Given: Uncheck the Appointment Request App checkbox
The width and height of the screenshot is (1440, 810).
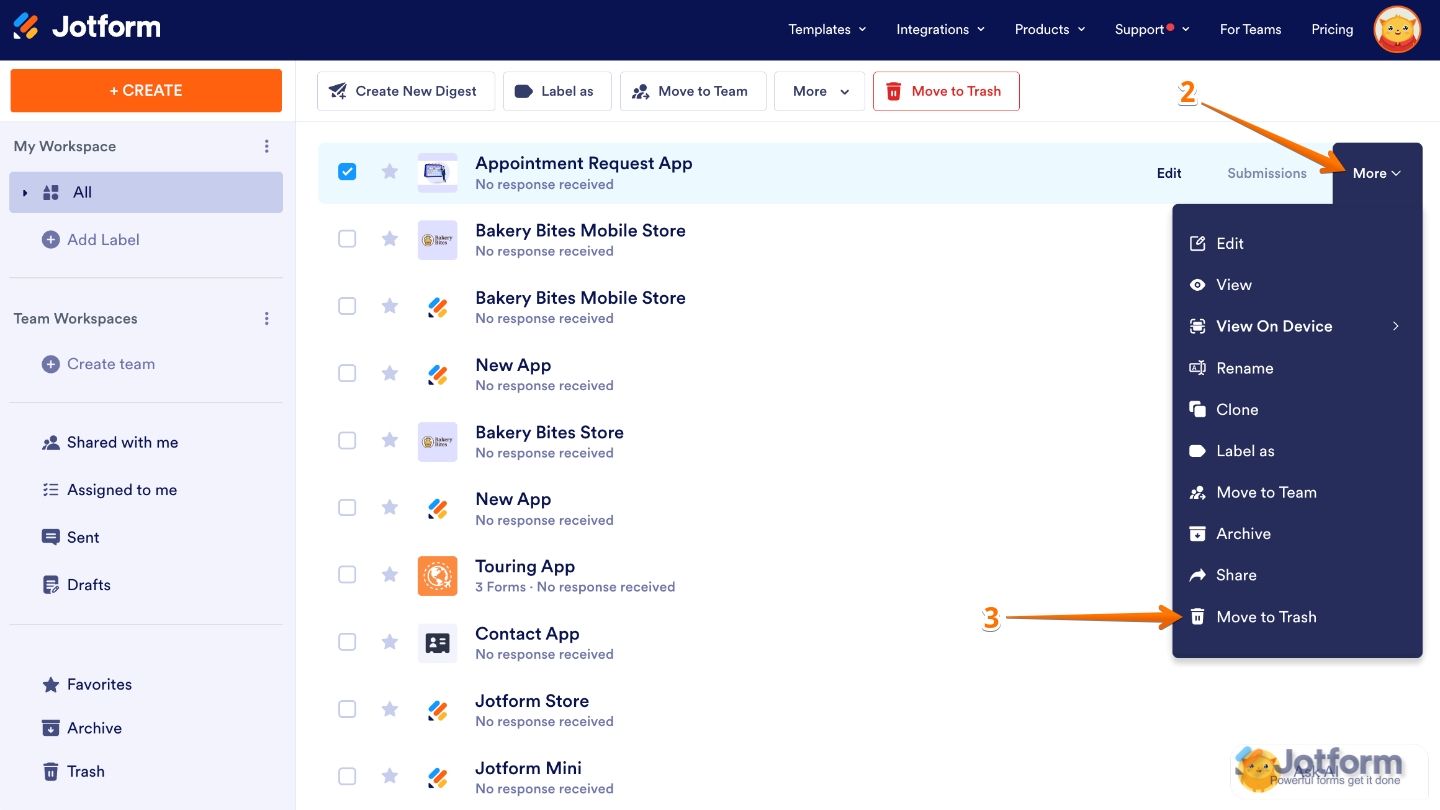Looking at the screenshot, I should tap(347, 172).
